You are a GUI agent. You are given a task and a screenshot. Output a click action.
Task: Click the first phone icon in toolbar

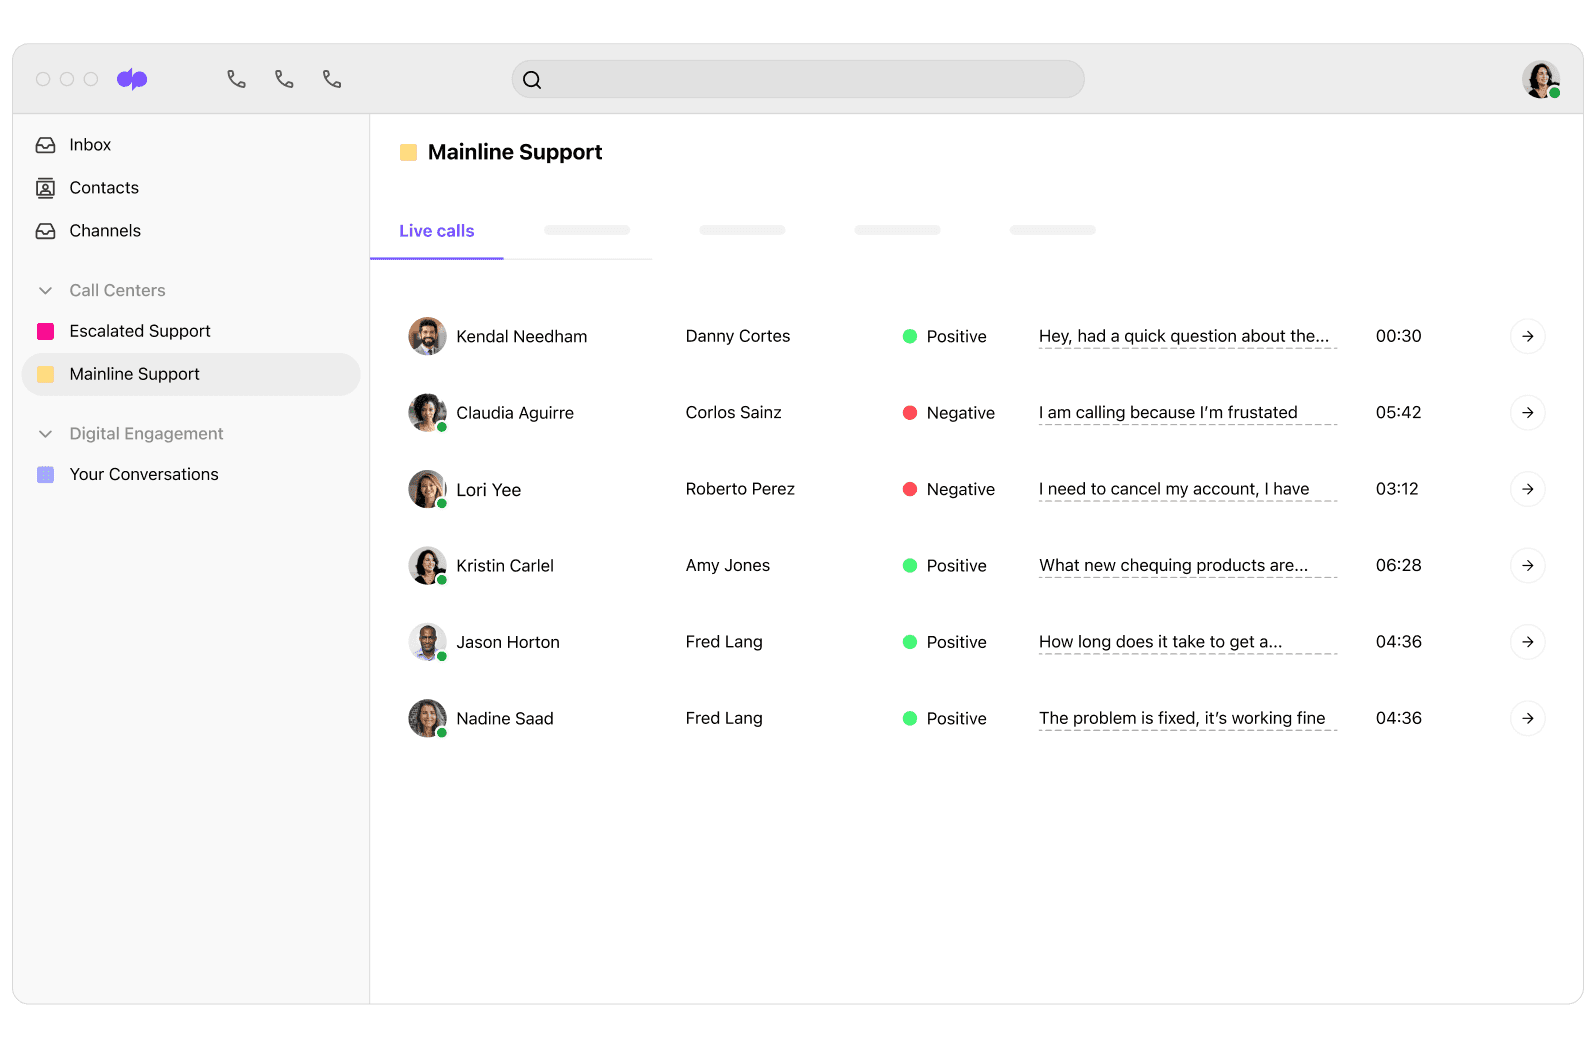pos(236,79)
